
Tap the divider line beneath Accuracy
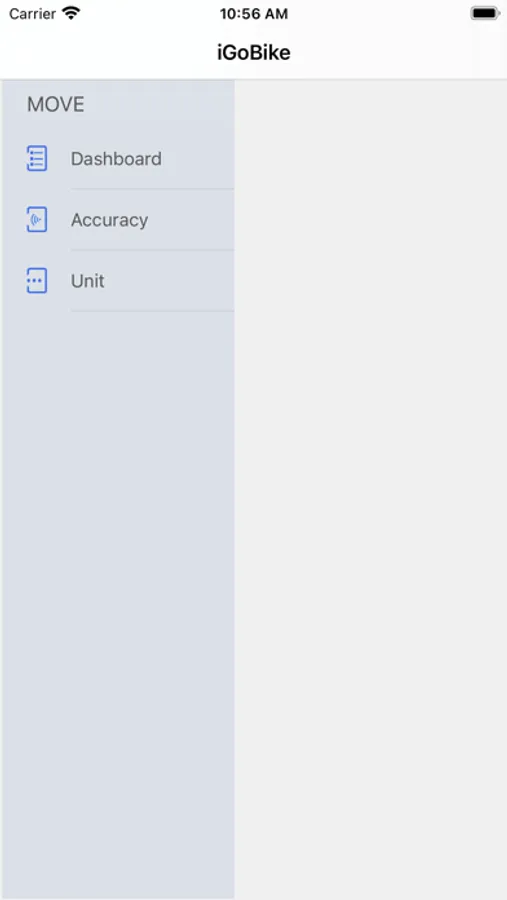152,250
